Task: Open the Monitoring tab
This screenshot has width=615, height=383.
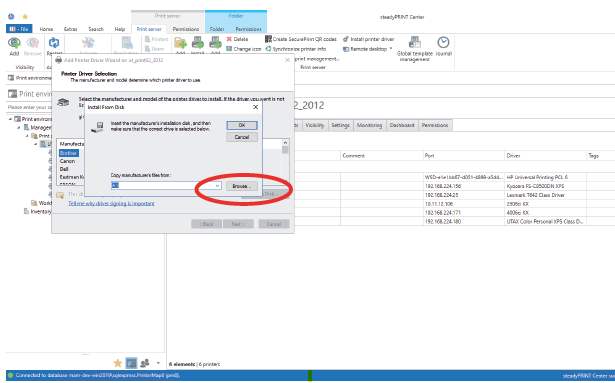Action: [x=369, y=125]
